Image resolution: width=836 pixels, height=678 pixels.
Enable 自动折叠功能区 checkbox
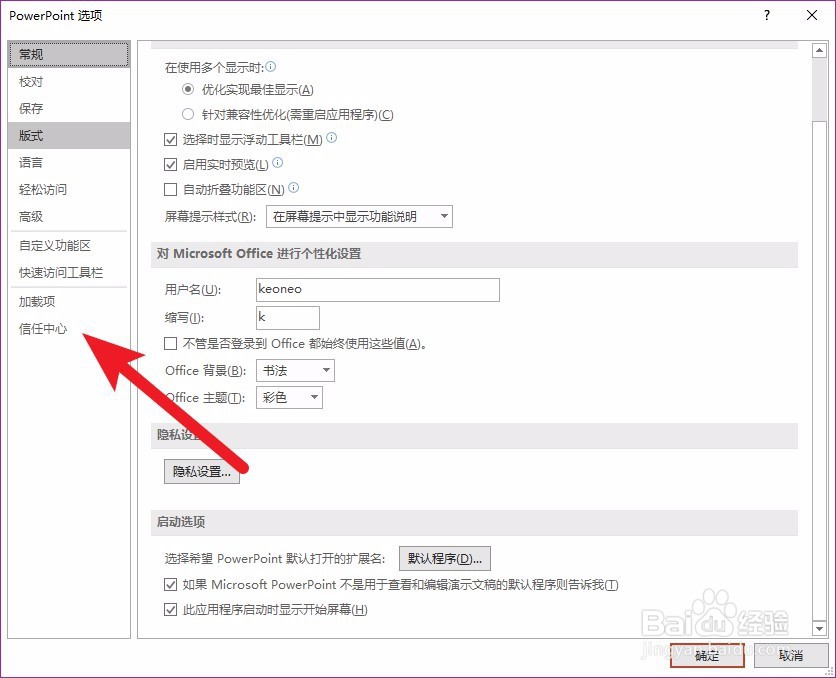tap(170, 189)
